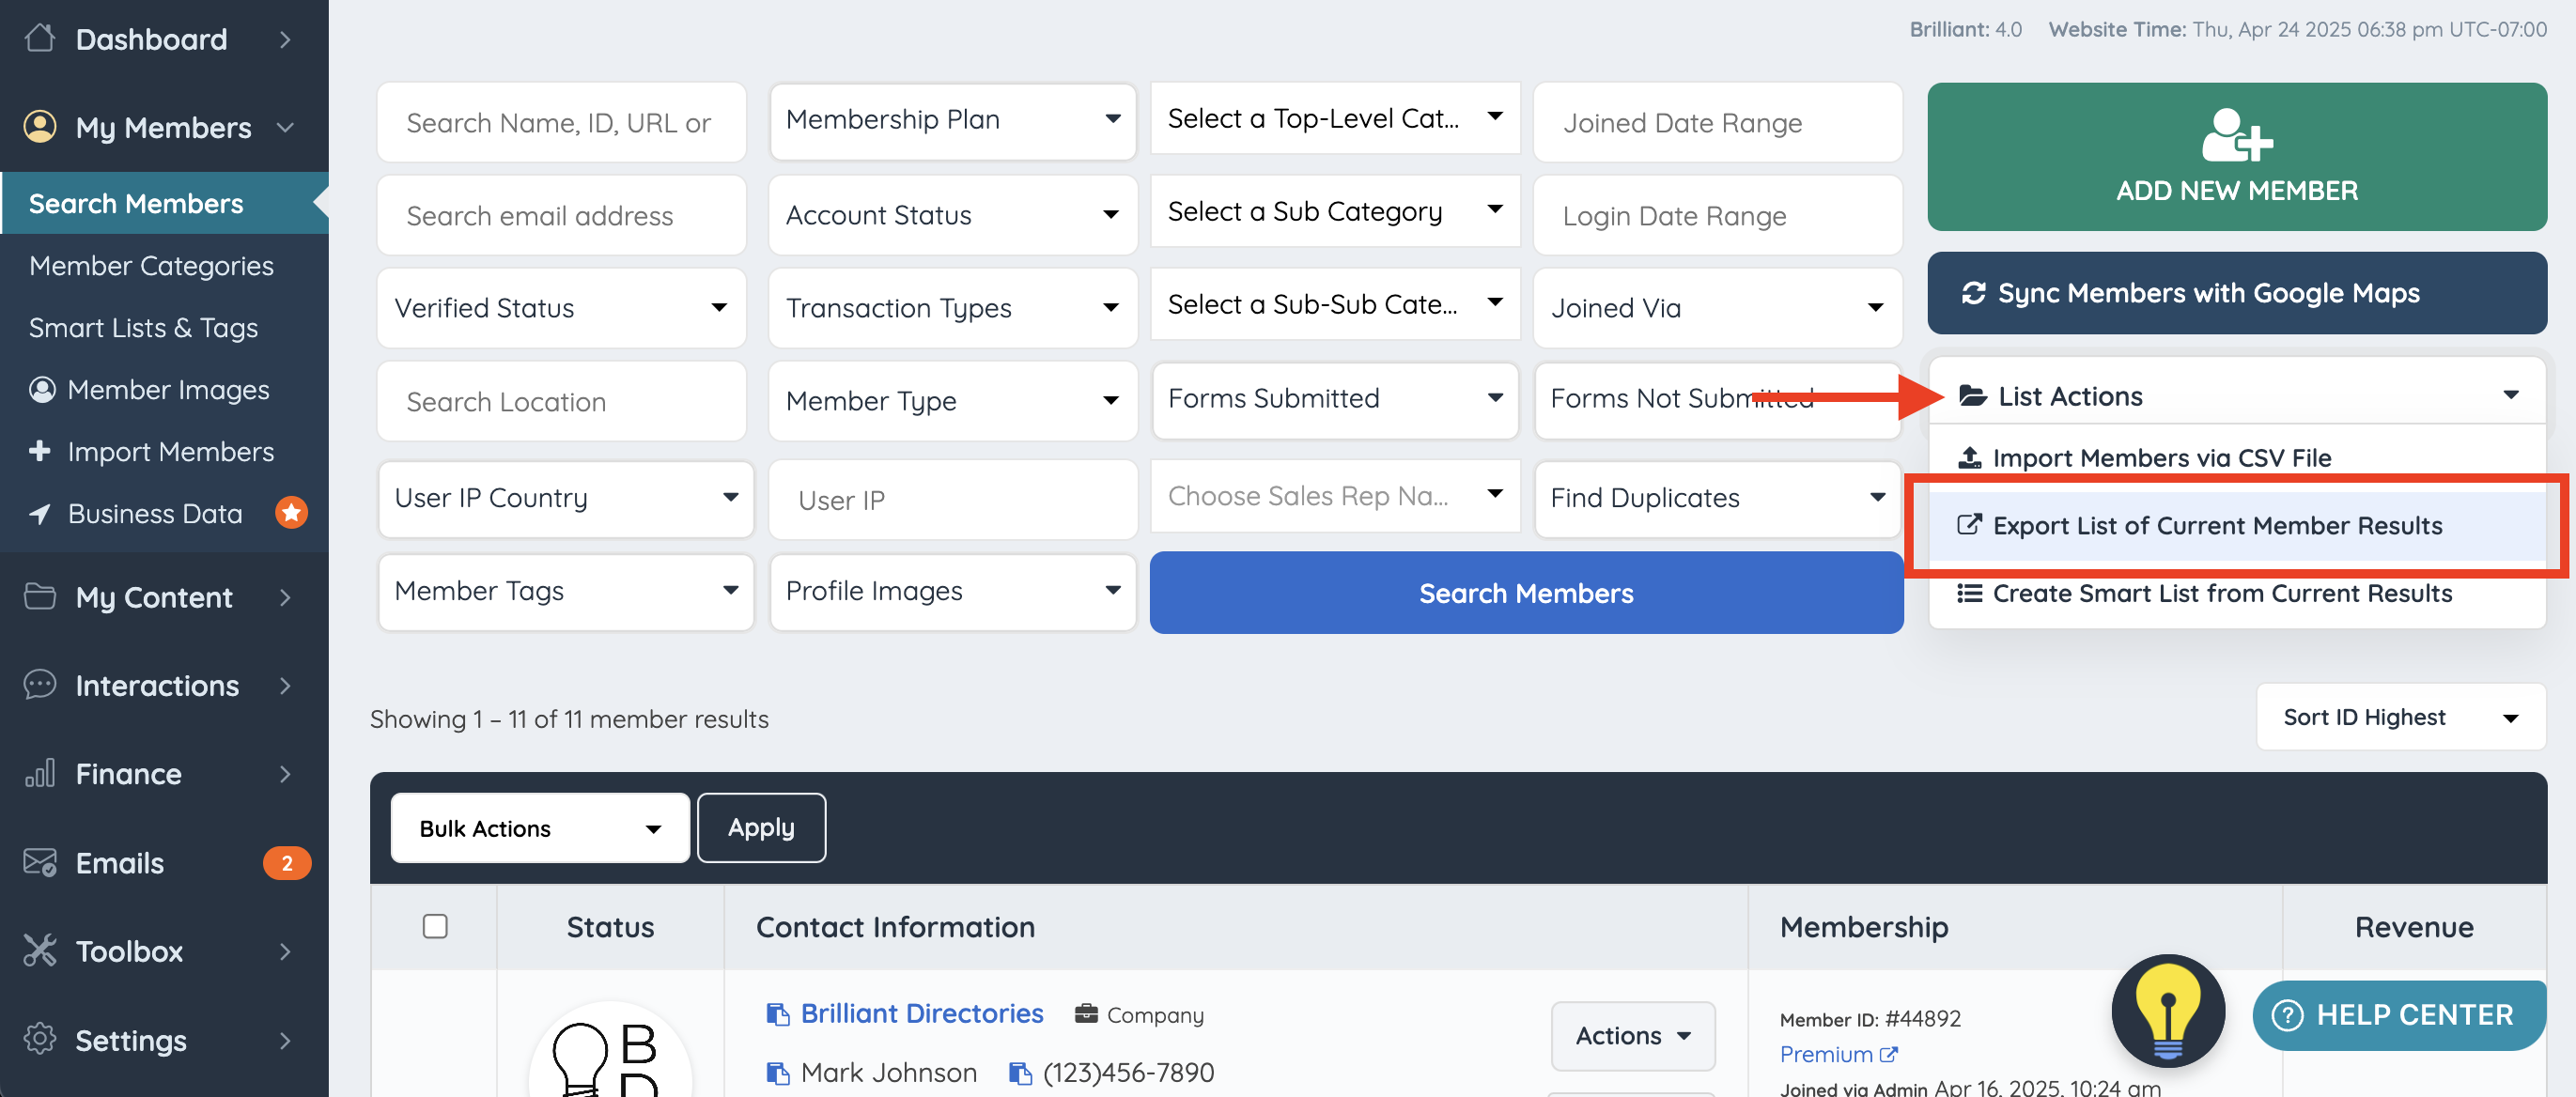Viewport: 2576px width, 1097px height.
Task: Click the Search email address field
Action: click(x=561, y=216)
